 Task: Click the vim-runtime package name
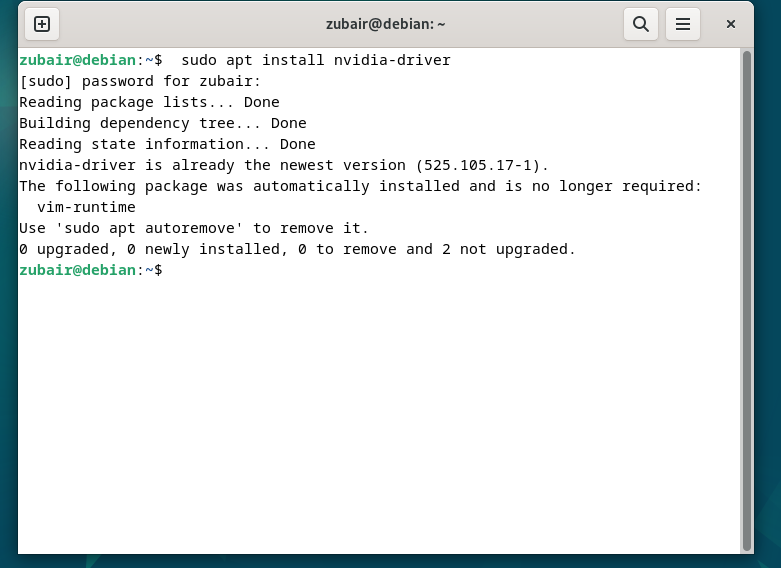[x=86, y=207]
